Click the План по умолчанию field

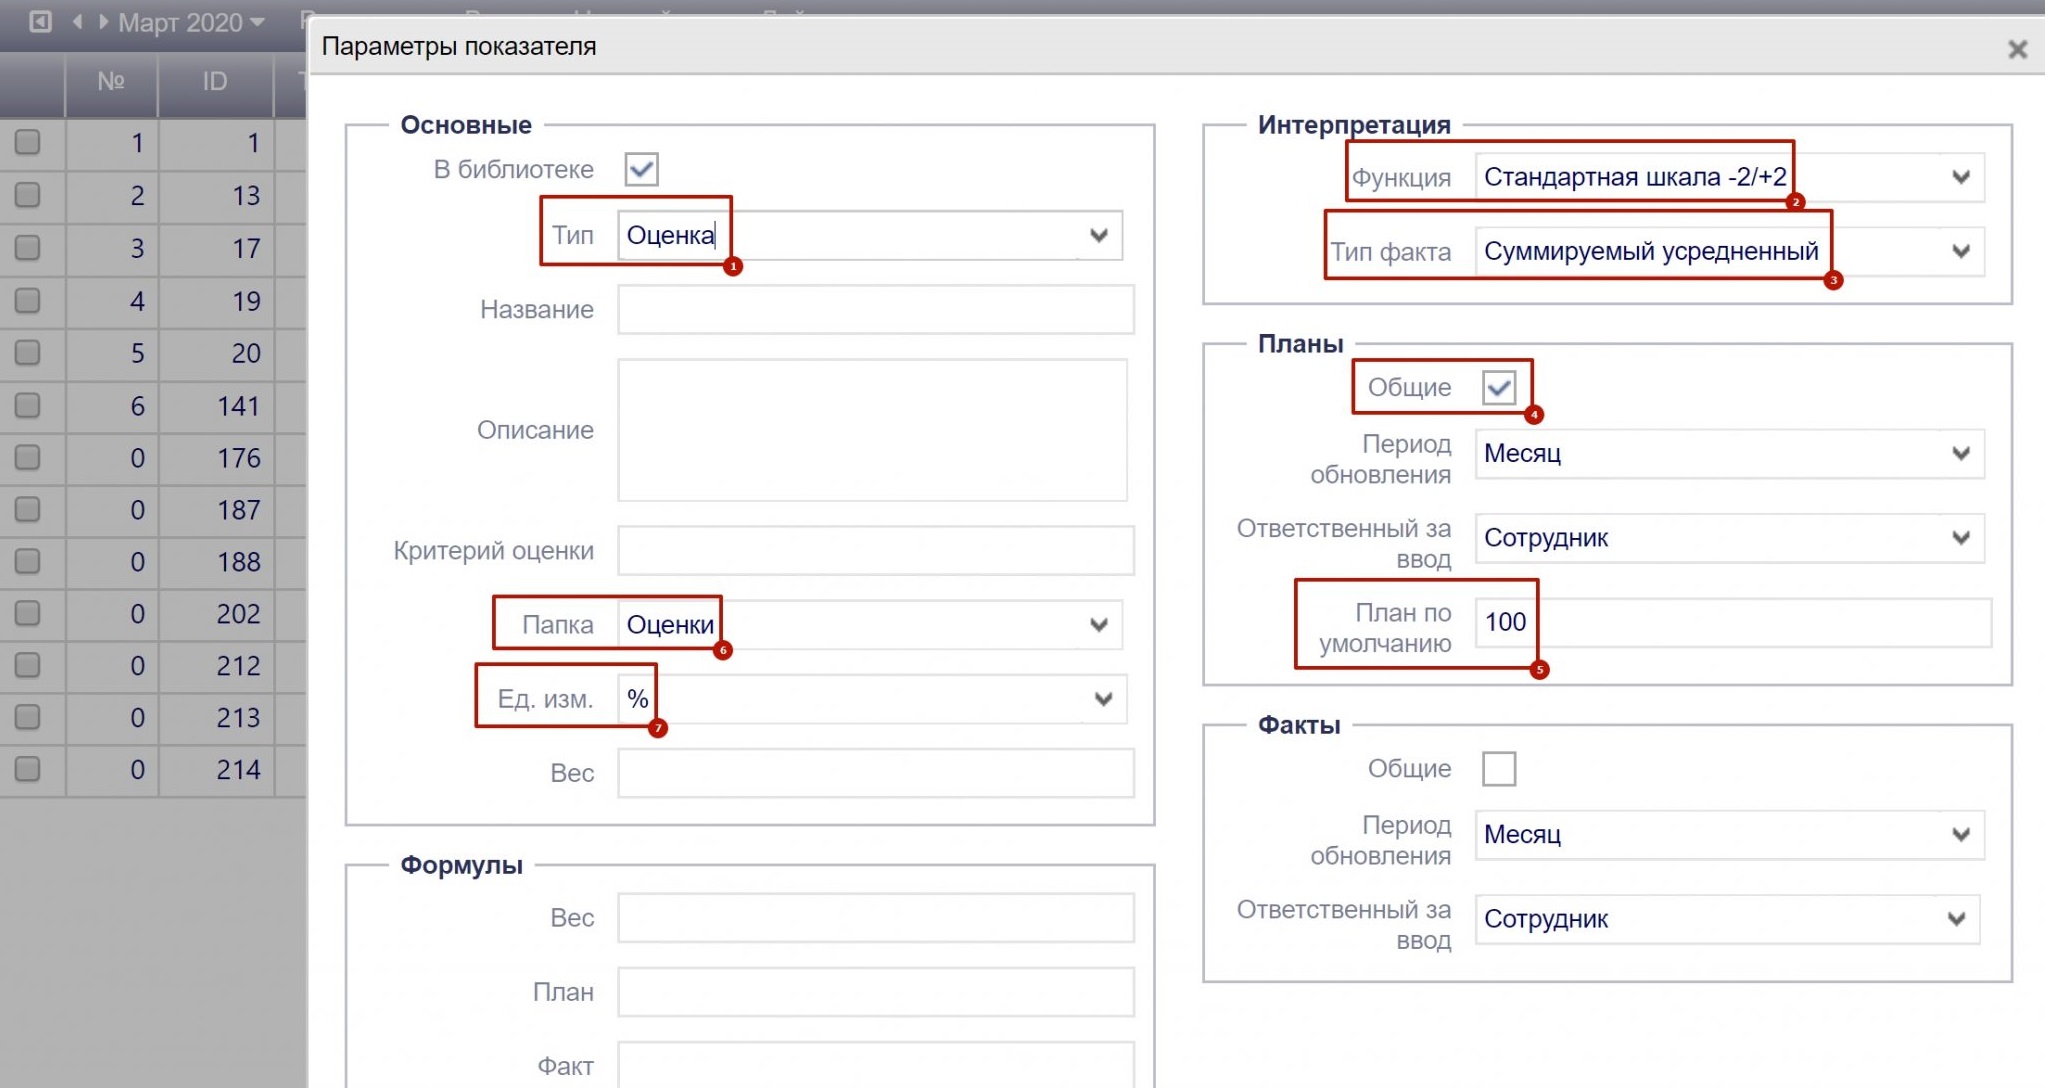[x=1732, y=622]
